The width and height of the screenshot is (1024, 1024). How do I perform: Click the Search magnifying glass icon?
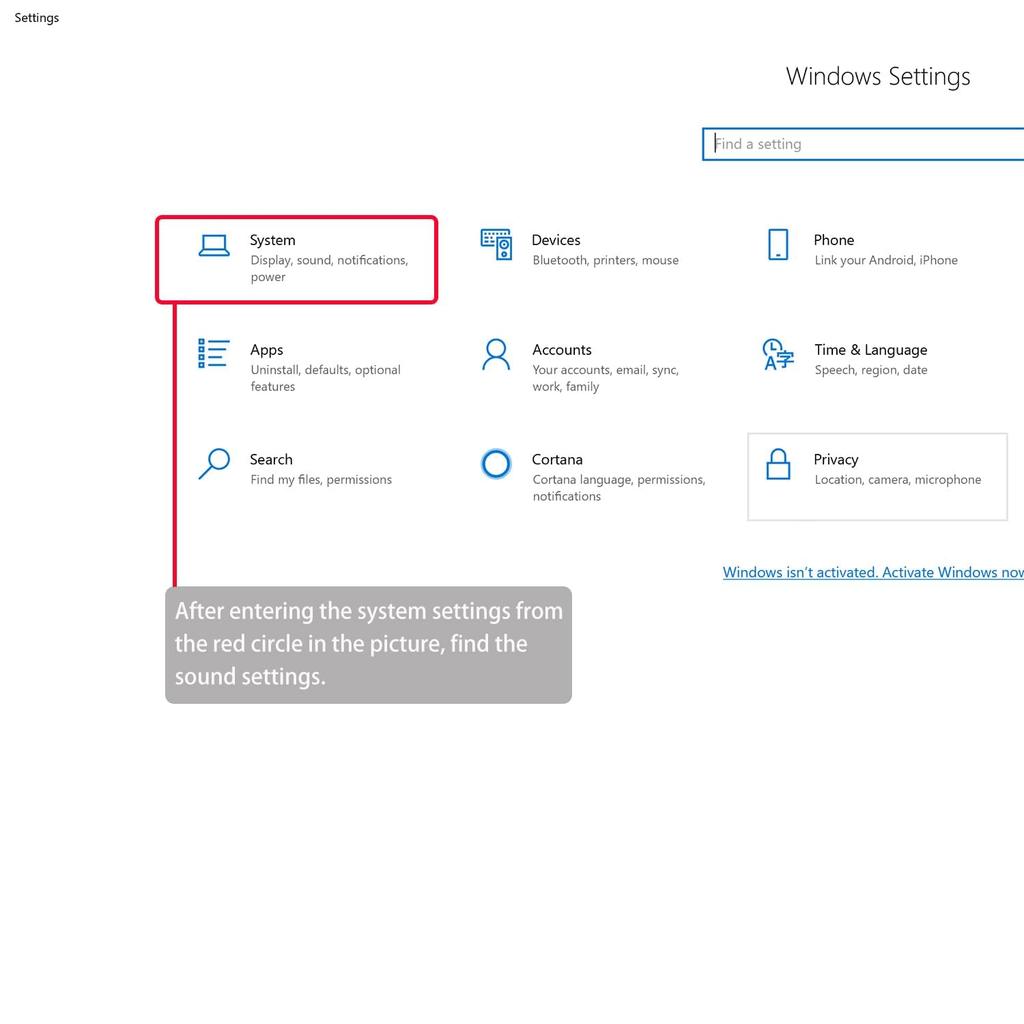[214, 464]
